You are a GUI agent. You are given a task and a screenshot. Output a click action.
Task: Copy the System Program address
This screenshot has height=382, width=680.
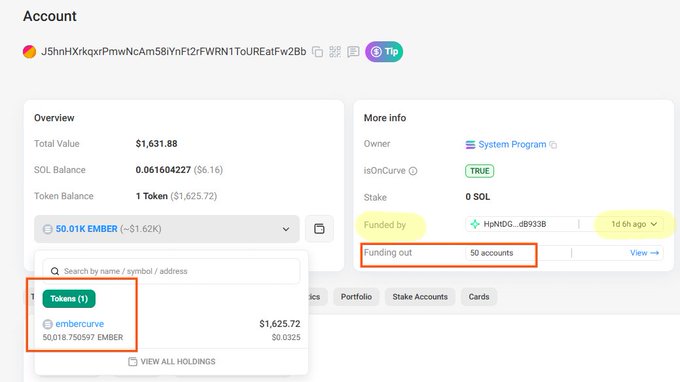point(553,145)
